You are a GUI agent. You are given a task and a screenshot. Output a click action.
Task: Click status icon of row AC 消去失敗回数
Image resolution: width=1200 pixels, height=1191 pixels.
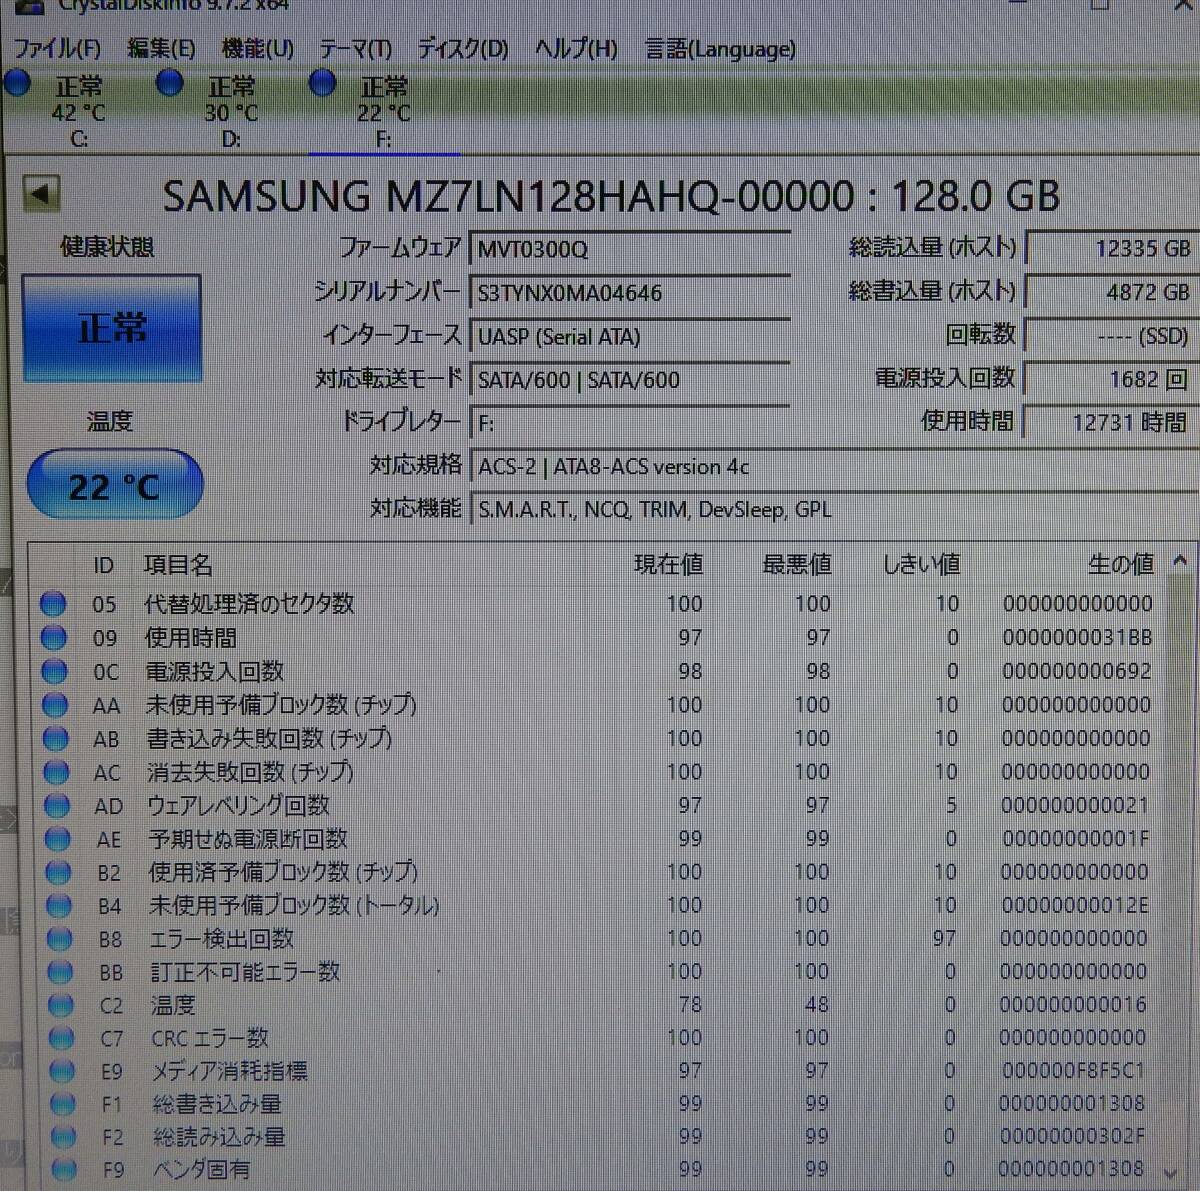point(56,773)
